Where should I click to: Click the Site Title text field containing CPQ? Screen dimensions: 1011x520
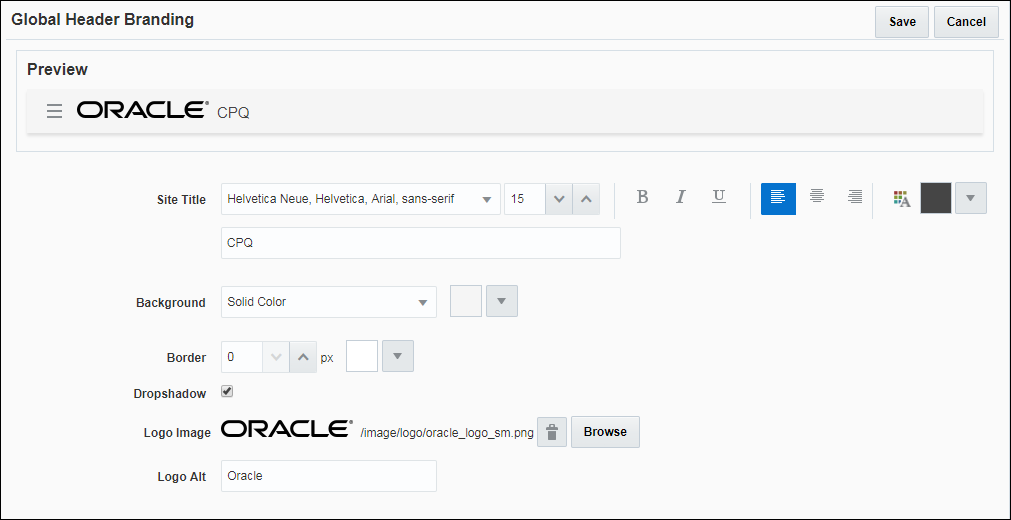(421, 243)
